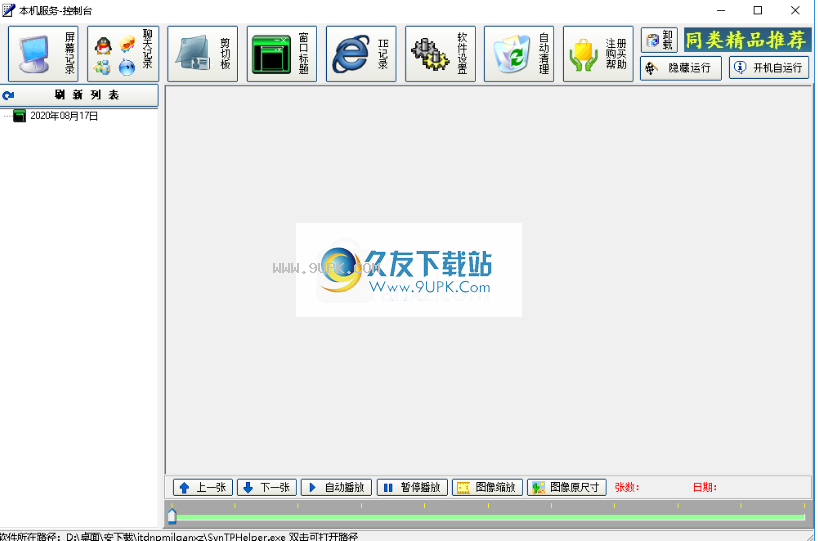Click the software path status bar text
The image size is (818, 541).
(x=178, y=536)
